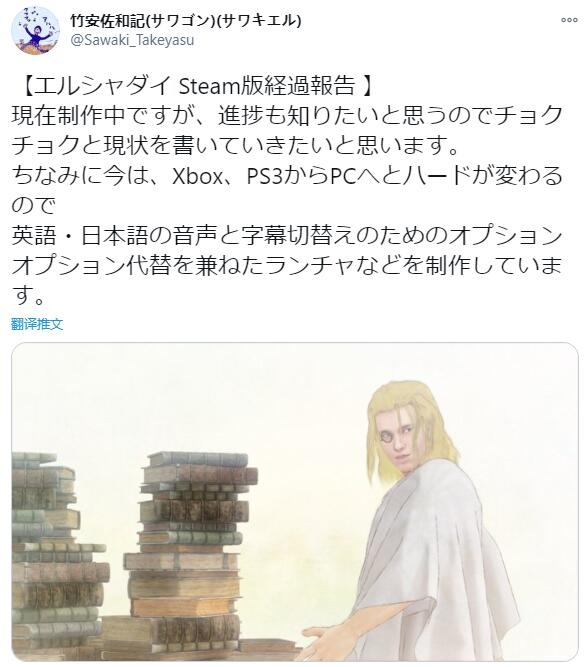Click the final す。 ending the tweet
The width and height of the screenshot is (588, 667).
28,295
